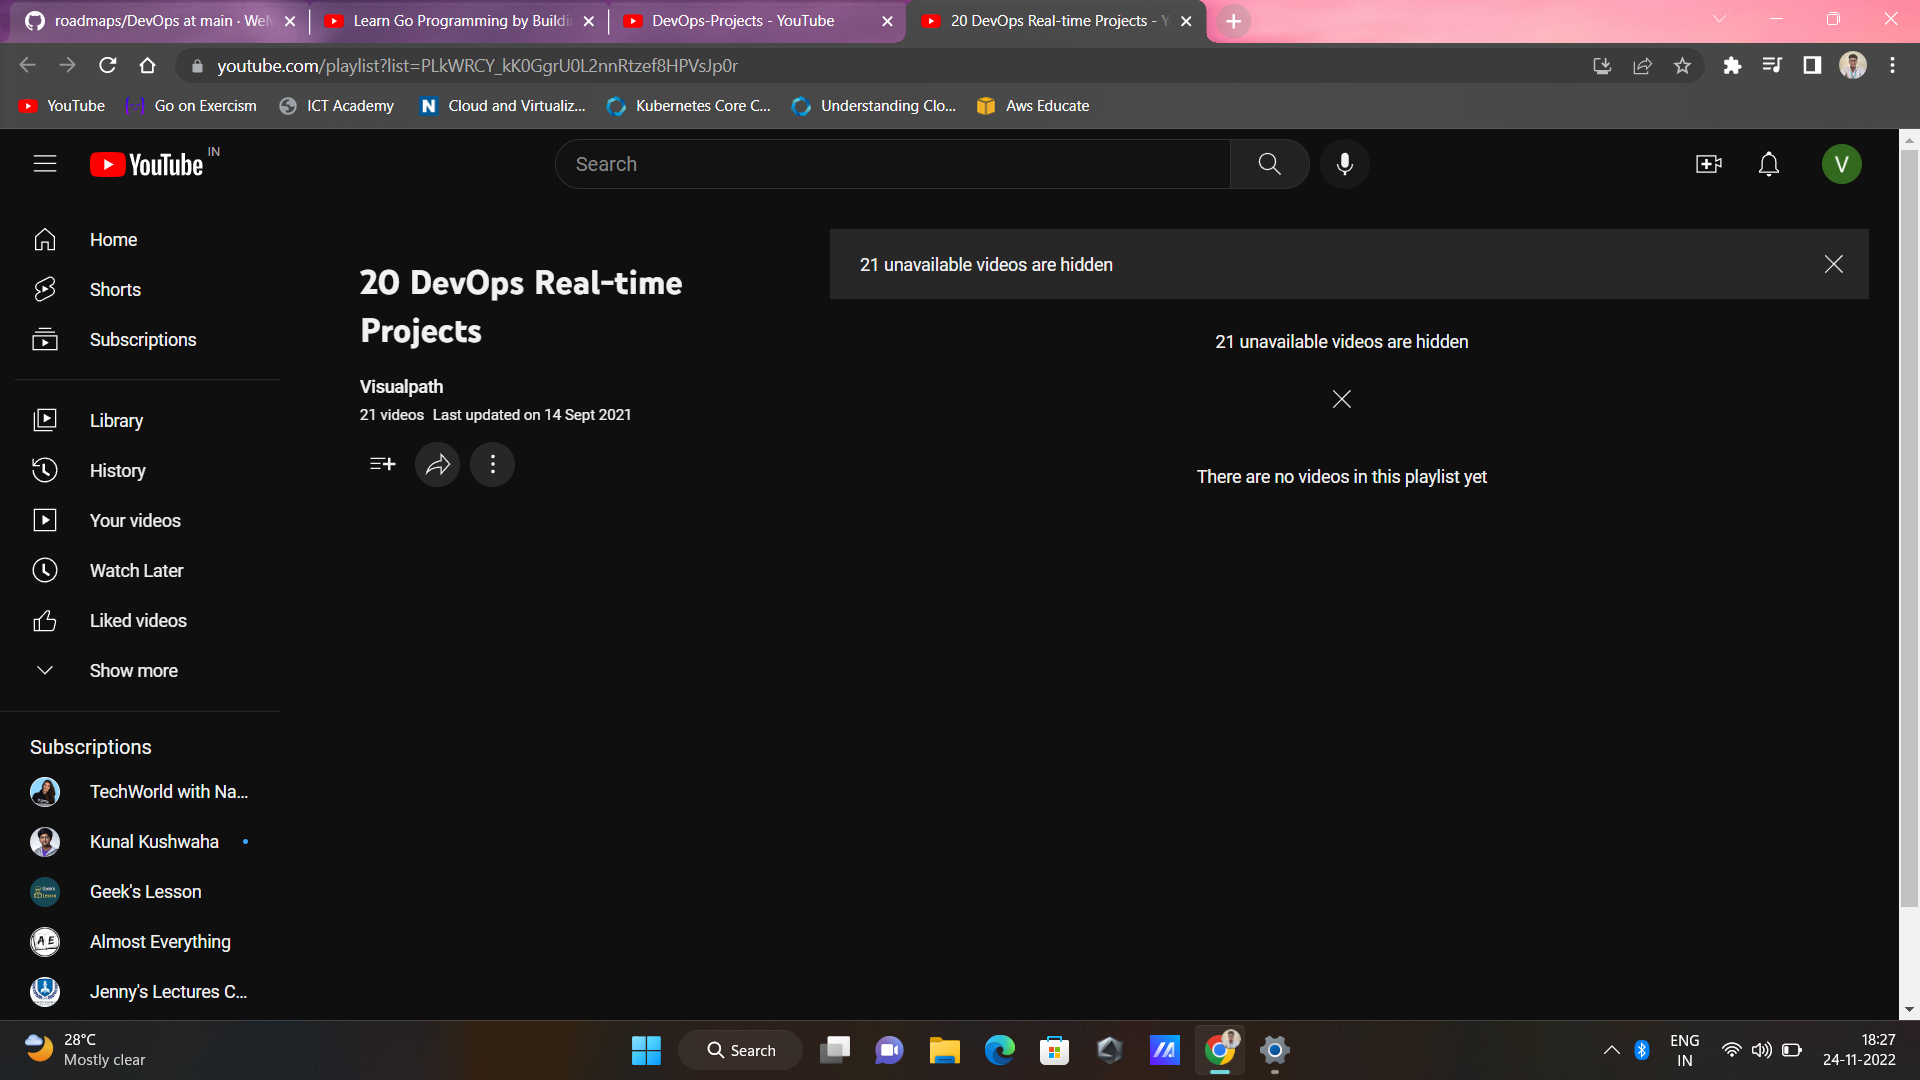Switch to the DevOps-Projects YouTube tab
Image resolution: width=1920 pixels, height=1080 pixels.
click(742, 21)
